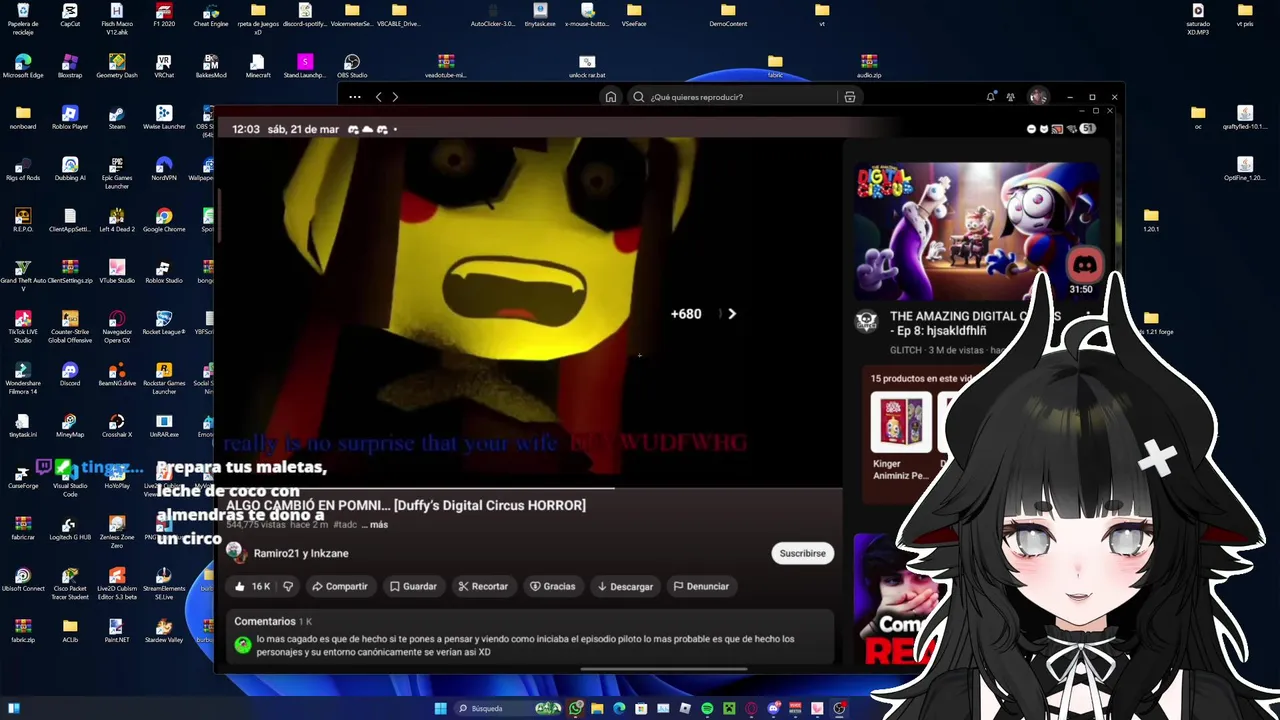Click the Guardar button under the video
Screen dimensions: 1280x720
(x=413, y=586)
